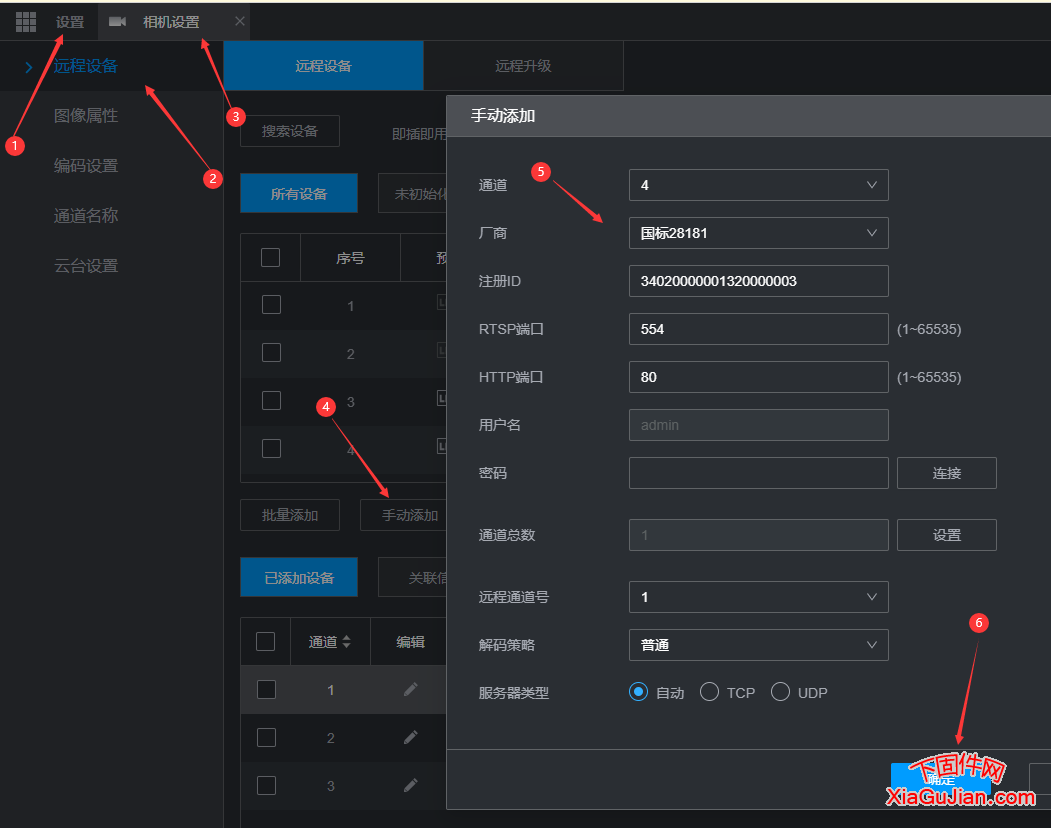Click edit pencil for channel 2
This screenshot has width=1051, height=828.
[x=410, y=737]
